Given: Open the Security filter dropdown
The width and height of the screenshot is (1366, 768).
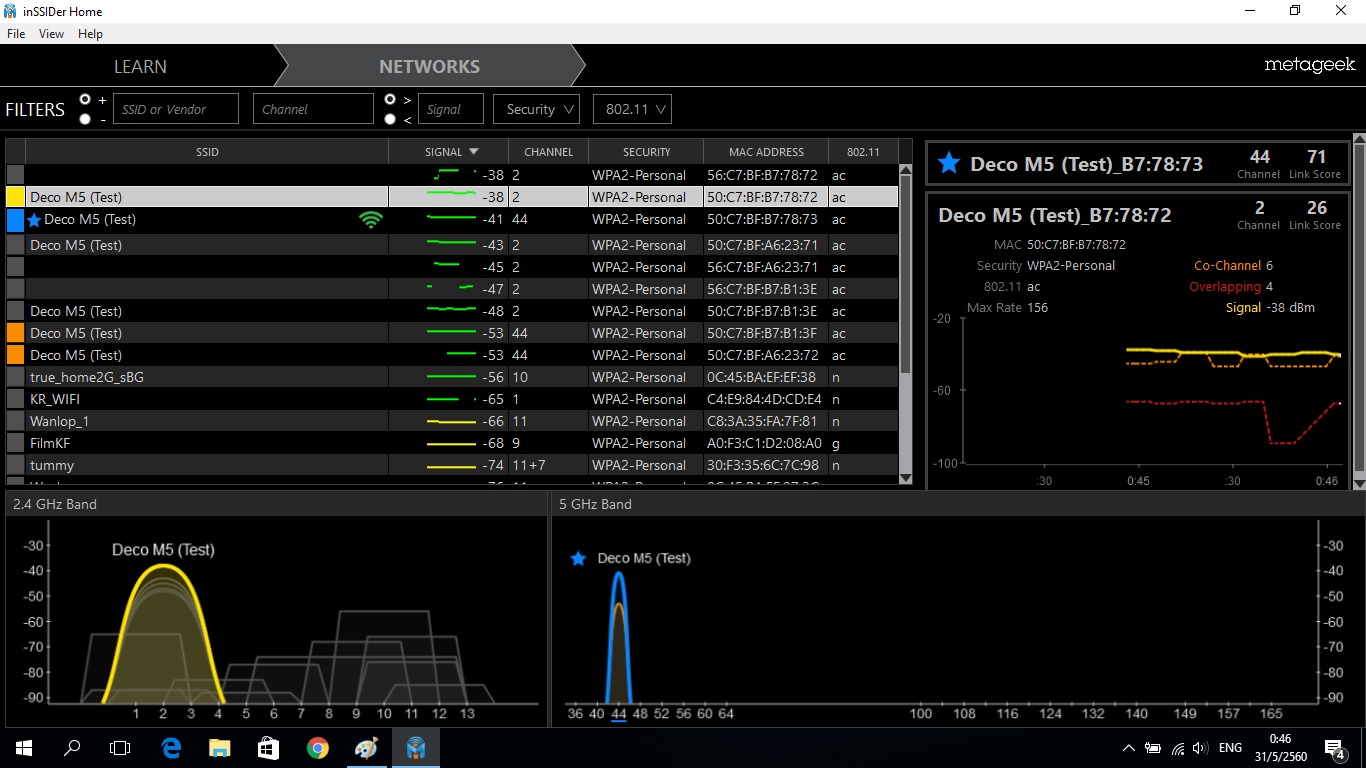Looking at the screenshot, I should pos(536,109).
